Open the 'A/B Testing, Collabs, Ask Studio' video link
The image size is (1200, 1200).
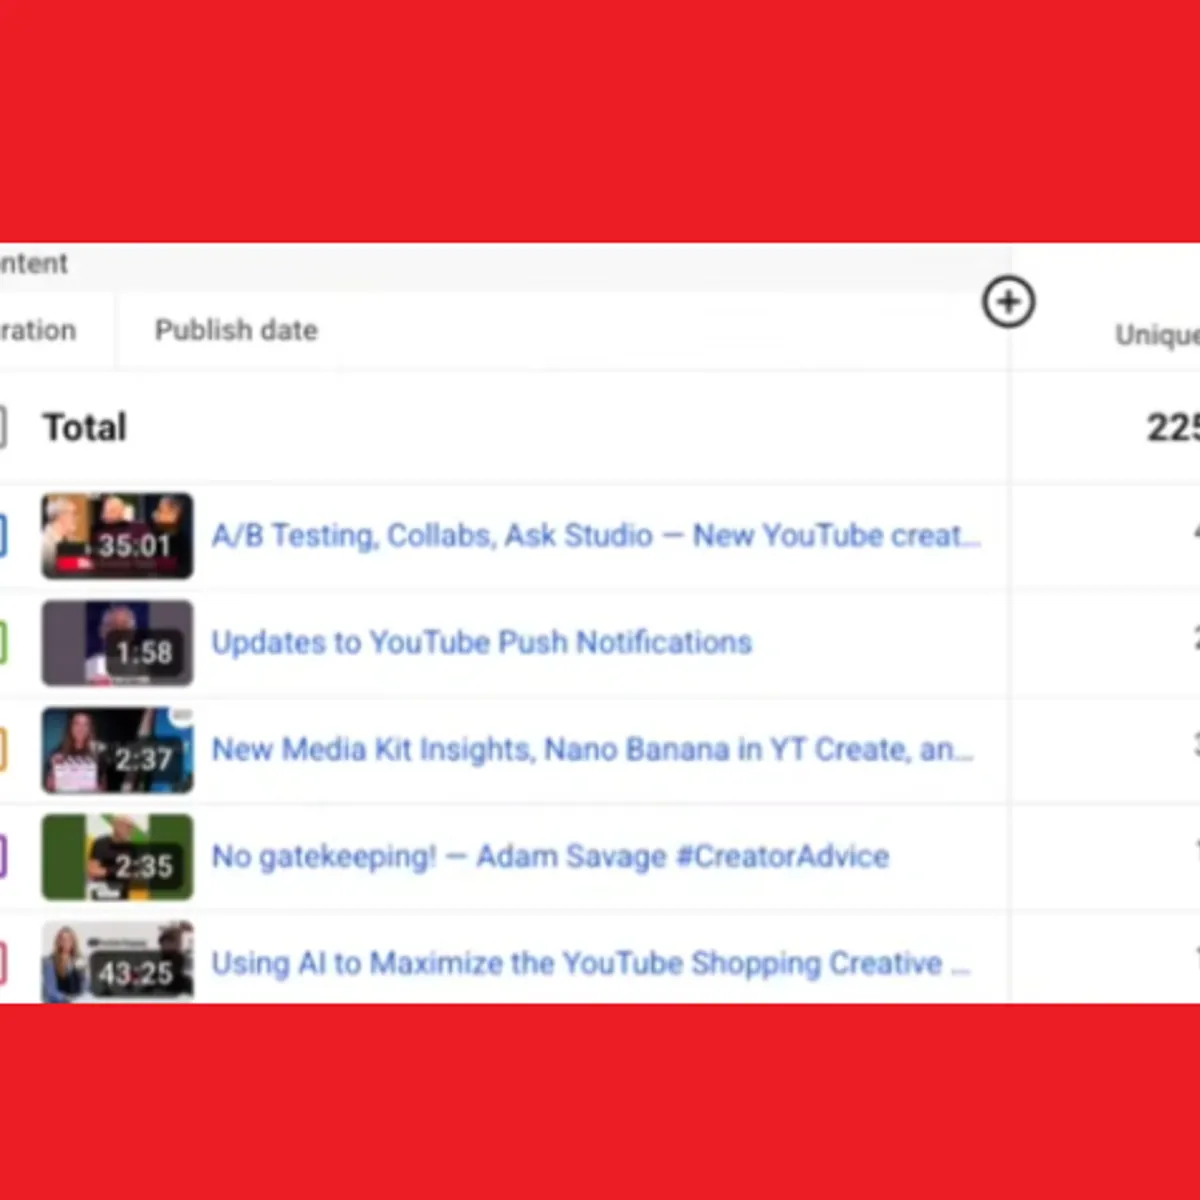596,536
